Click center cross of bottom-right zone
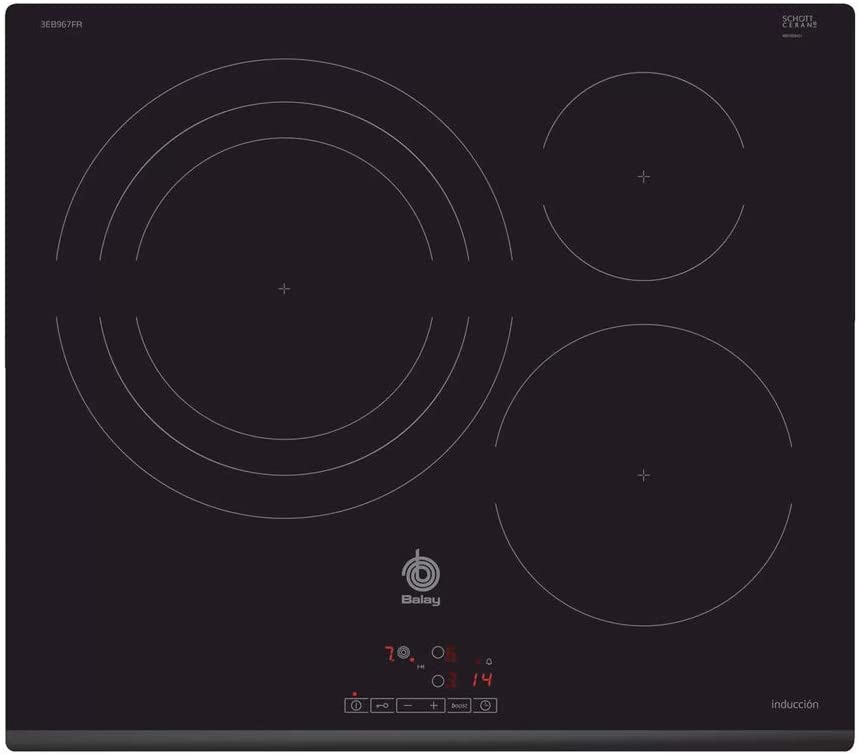860x756 pixels. (644, 475)
